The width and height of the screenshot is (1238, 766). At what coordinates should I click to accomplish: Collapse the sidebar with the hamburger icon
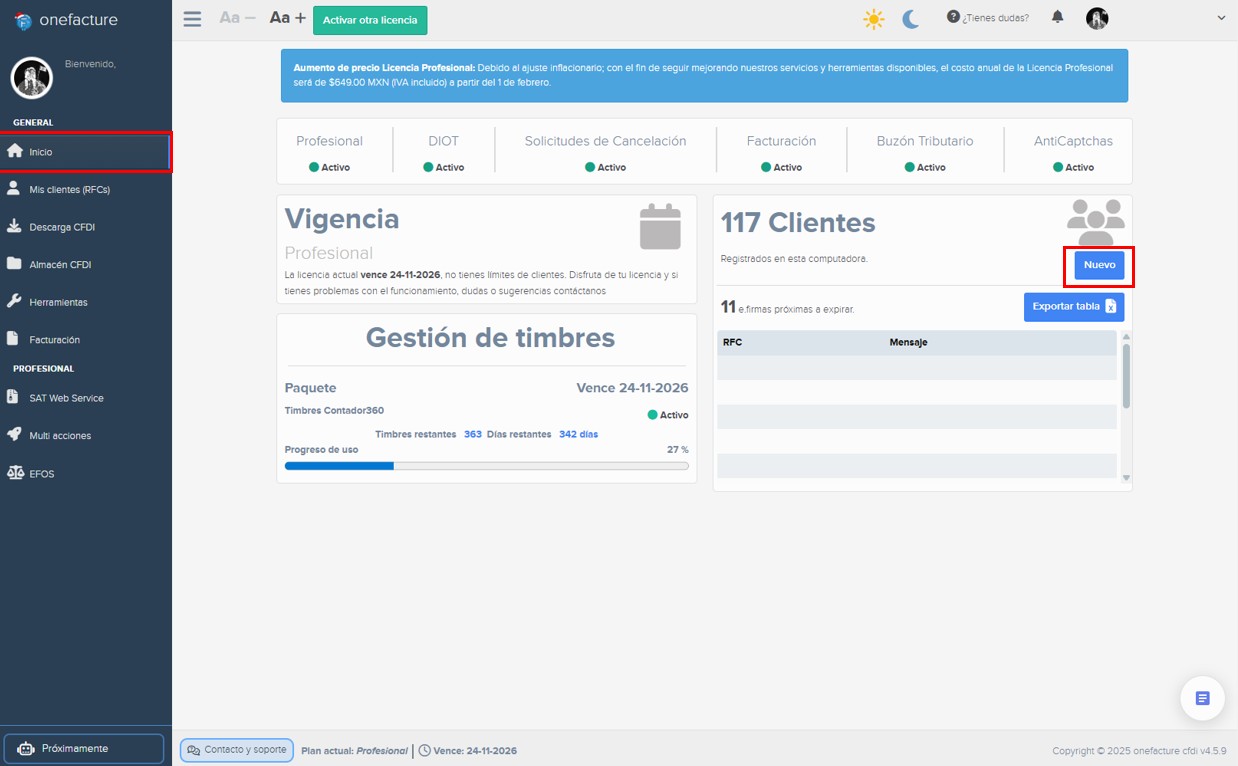[x=192, y=17]
